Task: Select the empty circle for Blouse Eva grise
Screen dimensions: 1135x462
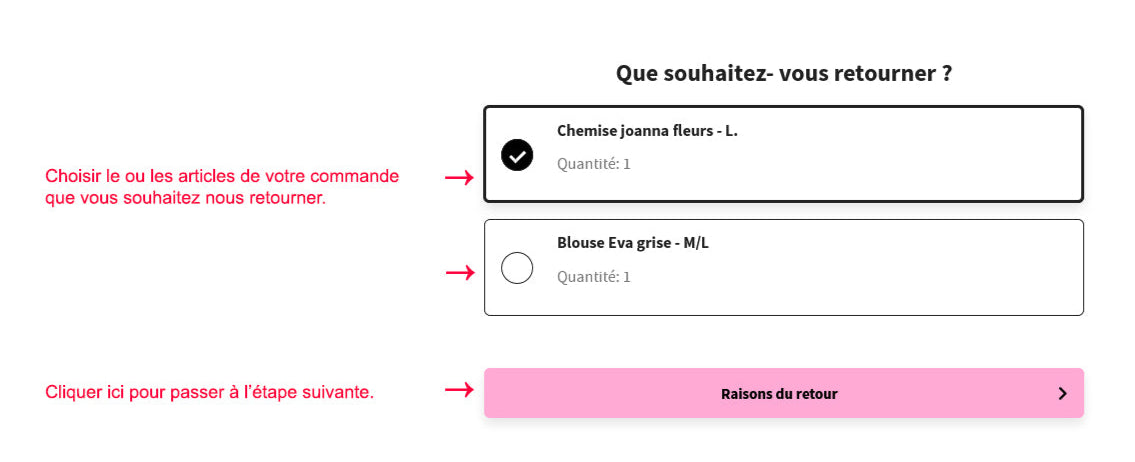Action: click(x=517, y=268)
